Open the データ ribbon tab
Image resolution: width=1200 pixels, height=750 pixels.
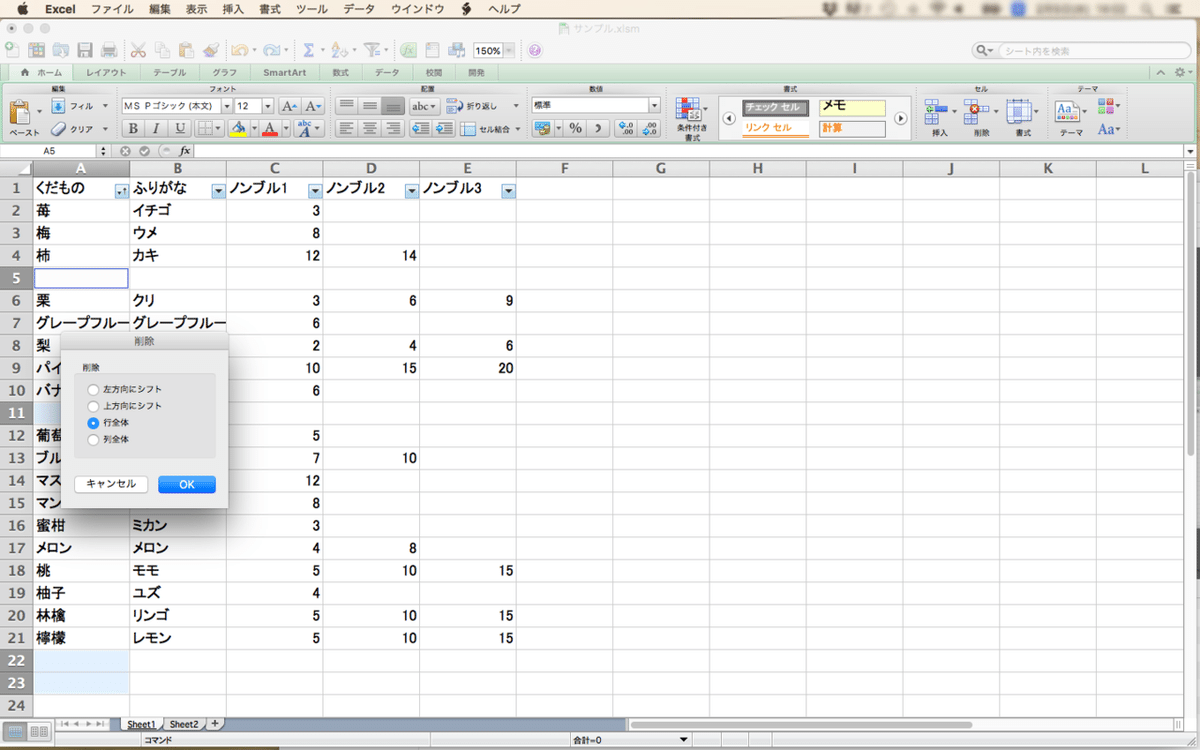pyautogui.click(x=387, y=73)
